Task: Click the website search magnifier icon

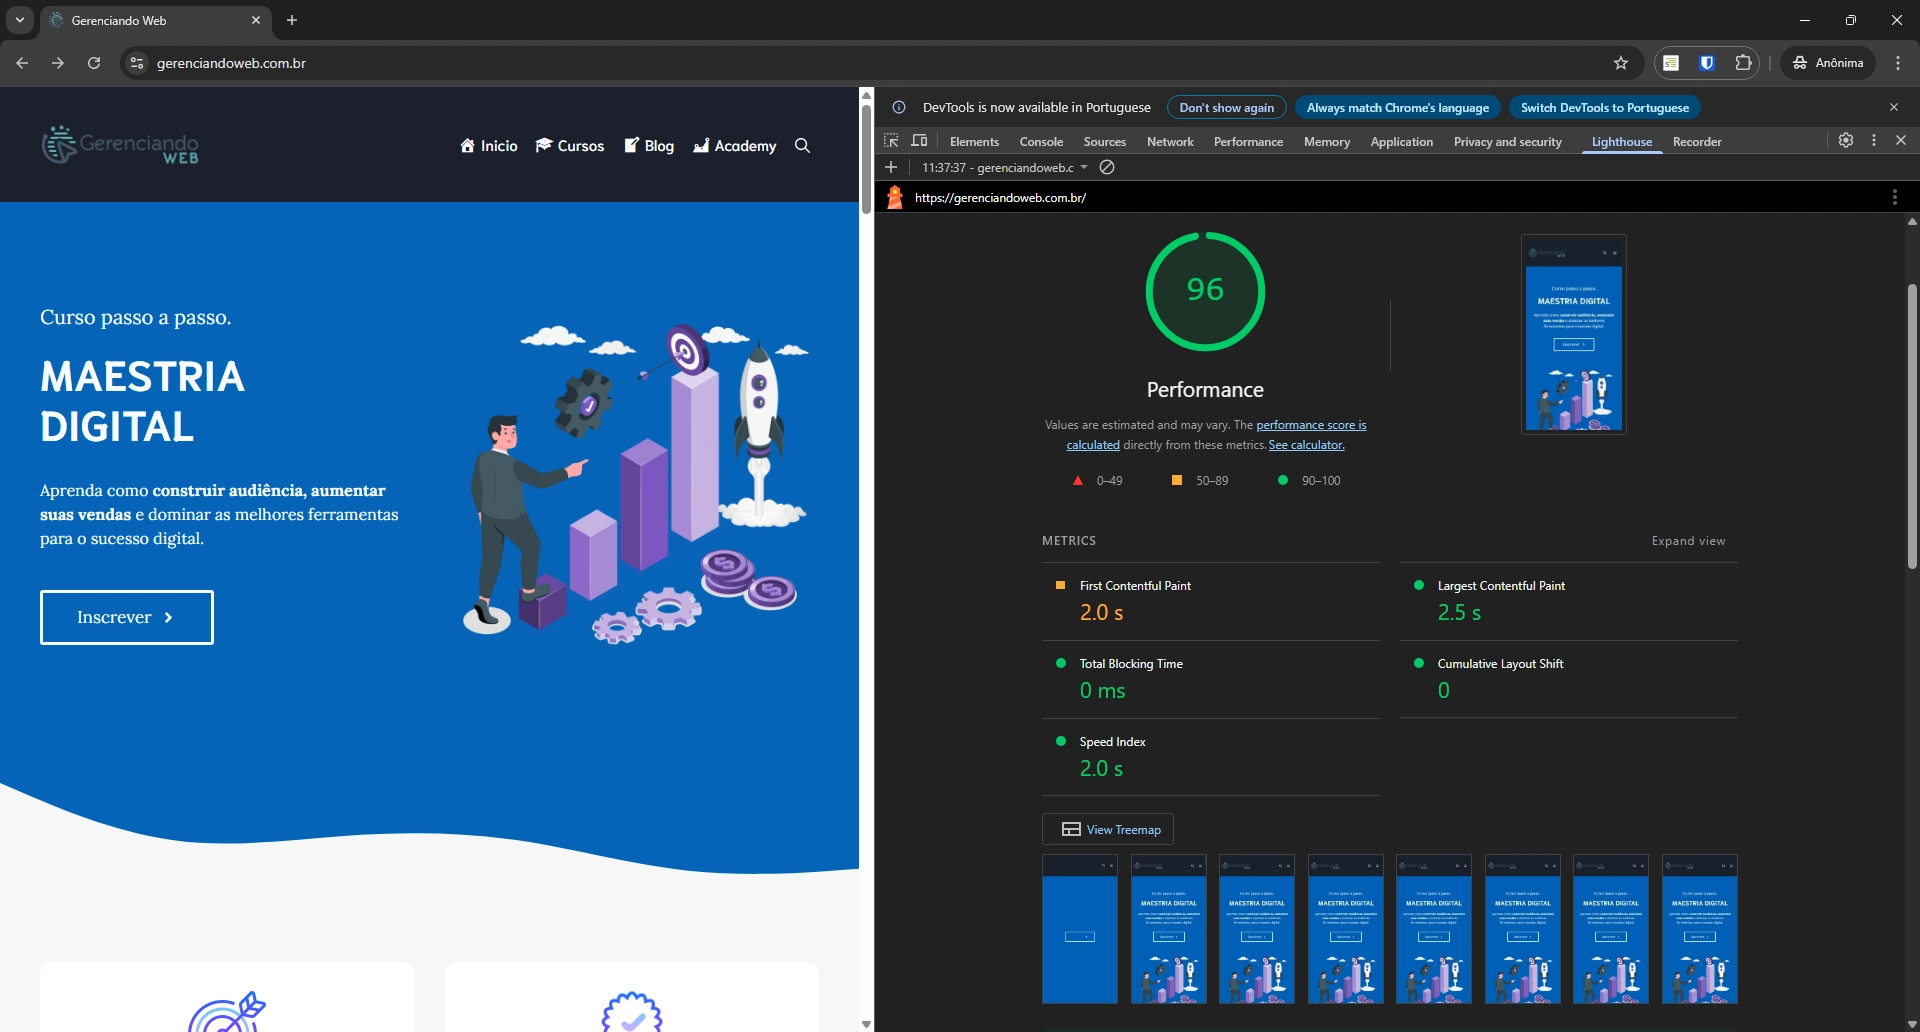Action: 802,146
